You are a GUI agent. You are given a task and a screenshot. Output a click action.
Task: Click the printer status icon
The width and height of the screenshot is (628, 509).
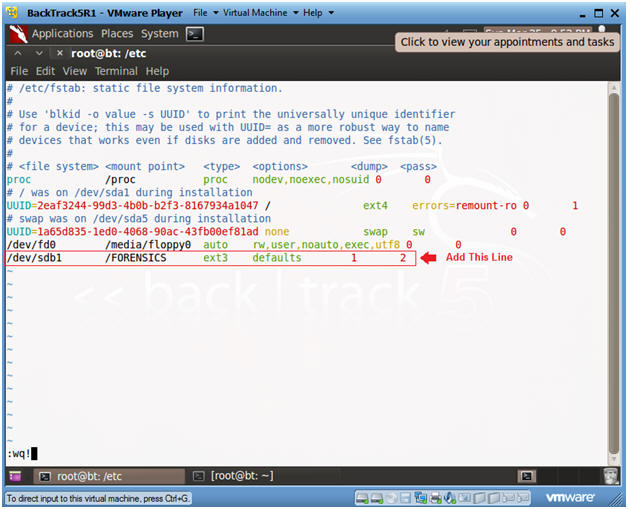pos(435,498)
